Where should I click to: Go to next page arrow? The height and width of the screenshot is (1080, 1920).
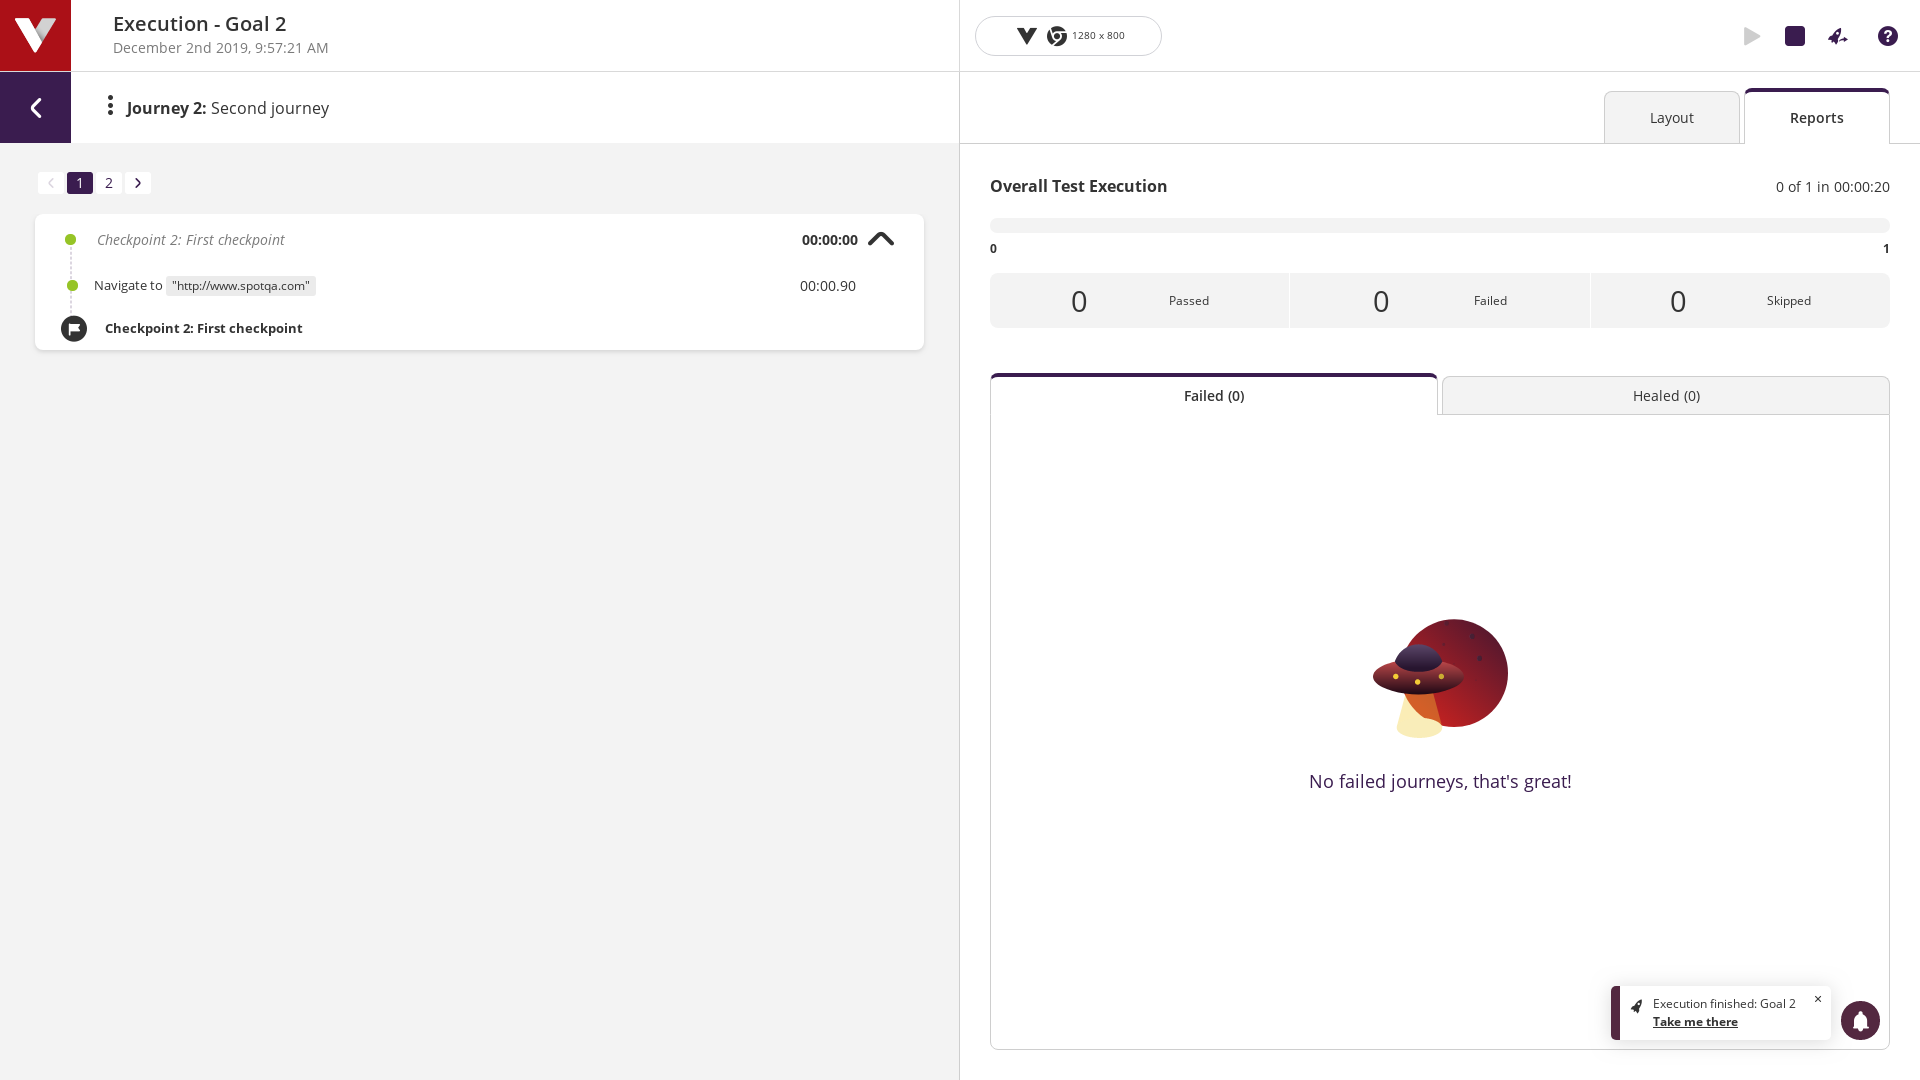point(138,183)
